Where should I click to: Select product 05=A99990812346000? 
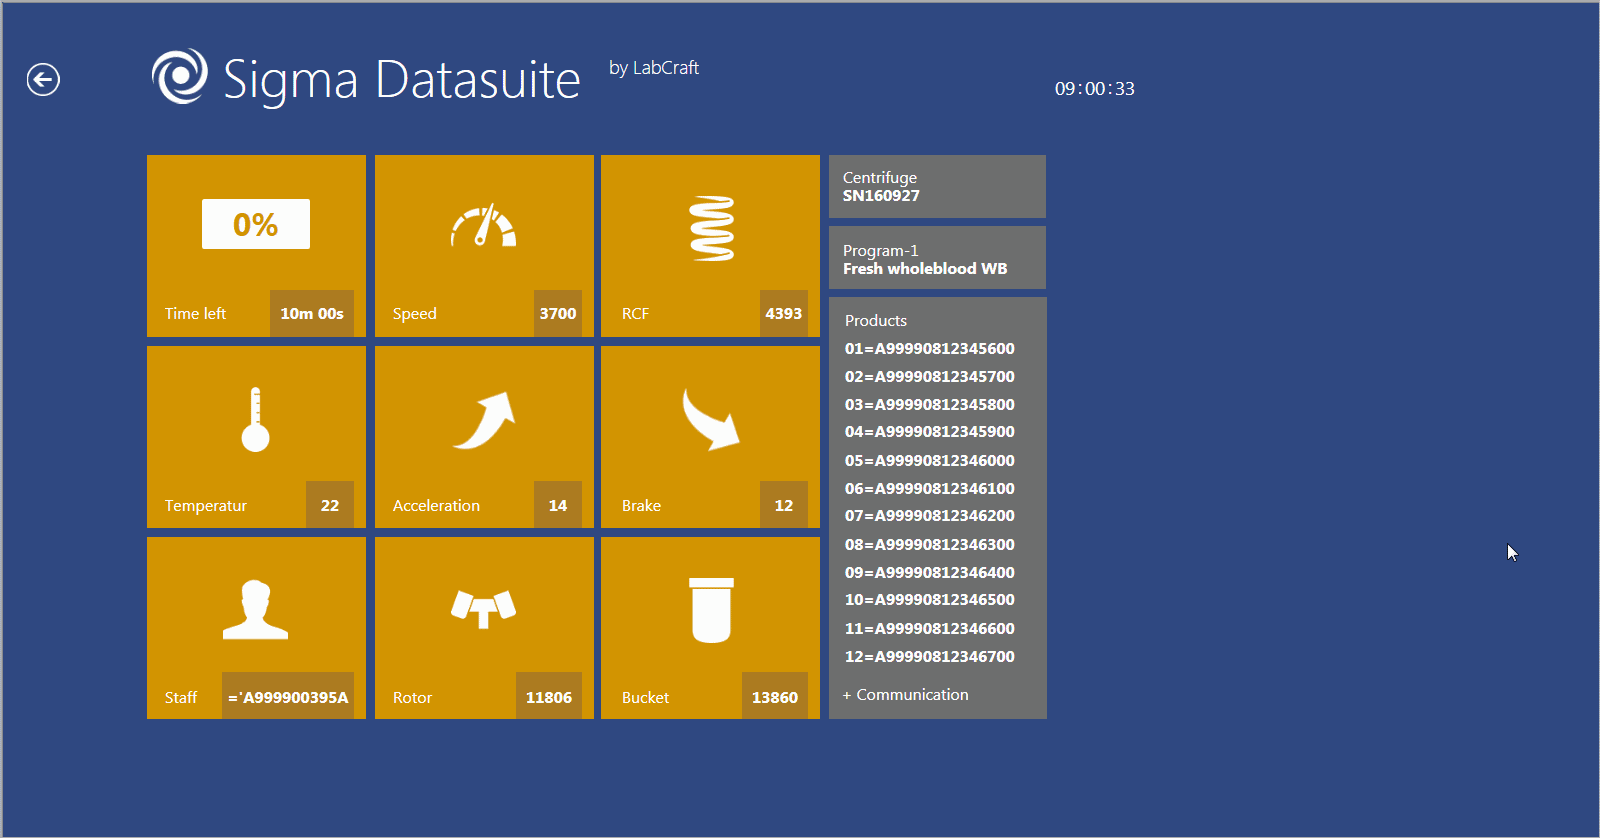[x=929, y=460]
